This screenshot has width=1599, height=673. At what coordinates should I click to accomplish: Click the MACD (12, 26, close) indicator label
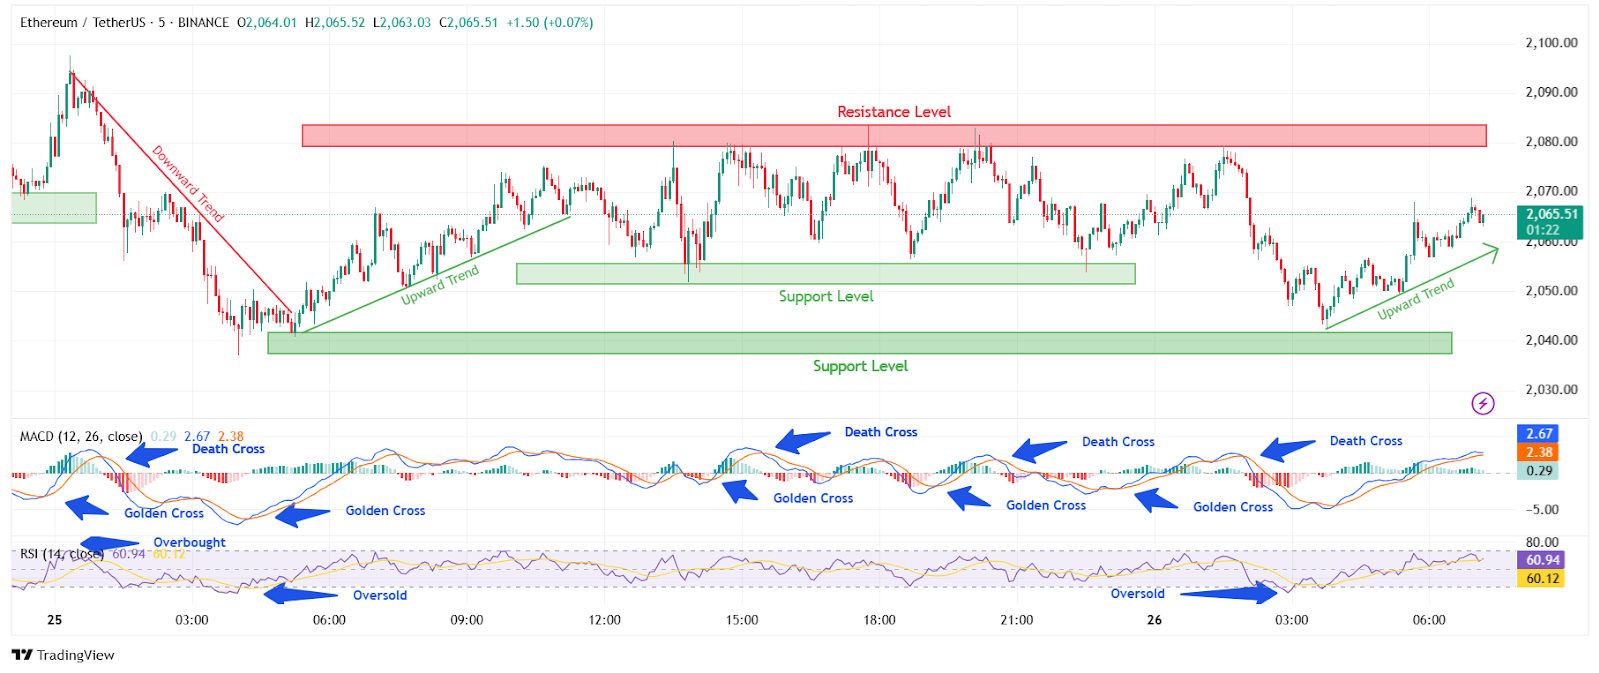coord(81,436)
